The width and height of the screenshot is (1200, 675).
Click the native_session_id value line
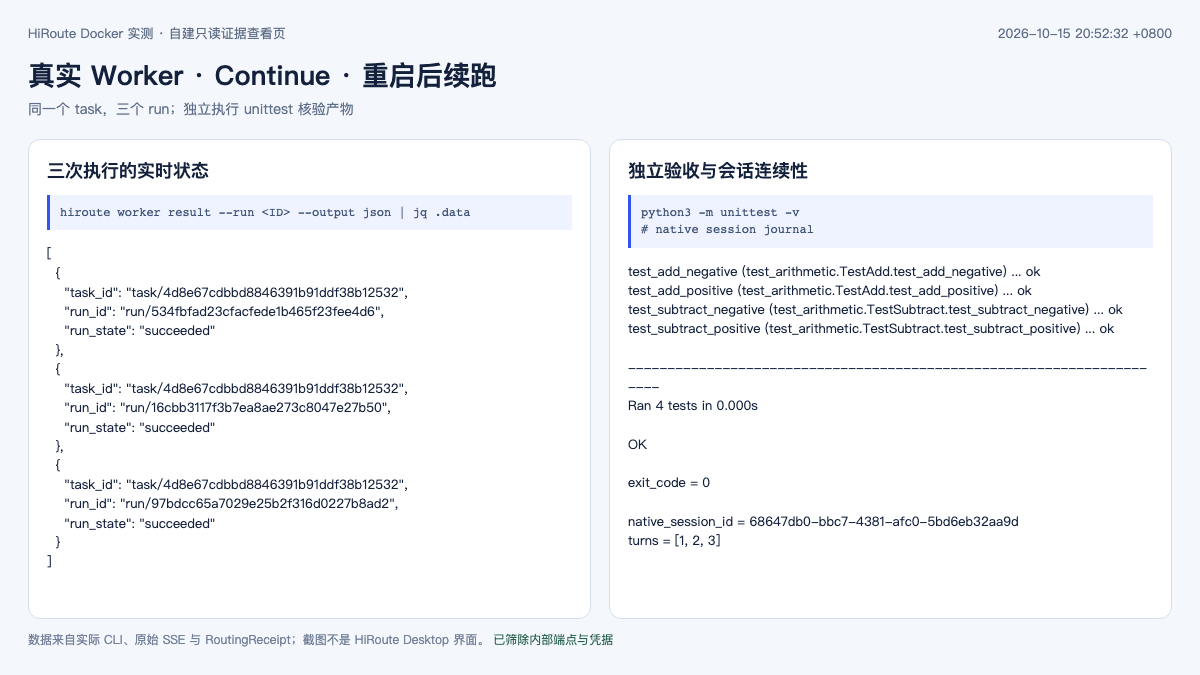823,522
